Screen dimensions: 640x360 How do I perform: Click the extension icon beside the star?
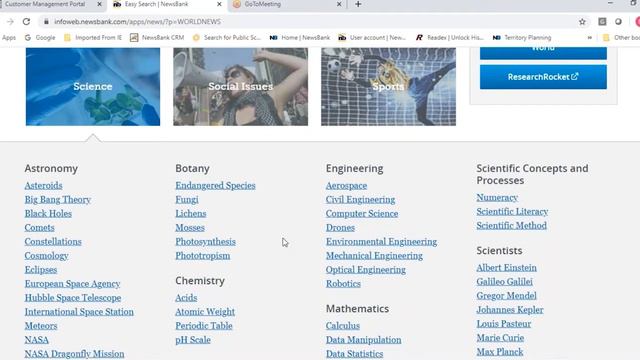click(x=602, y=22)
